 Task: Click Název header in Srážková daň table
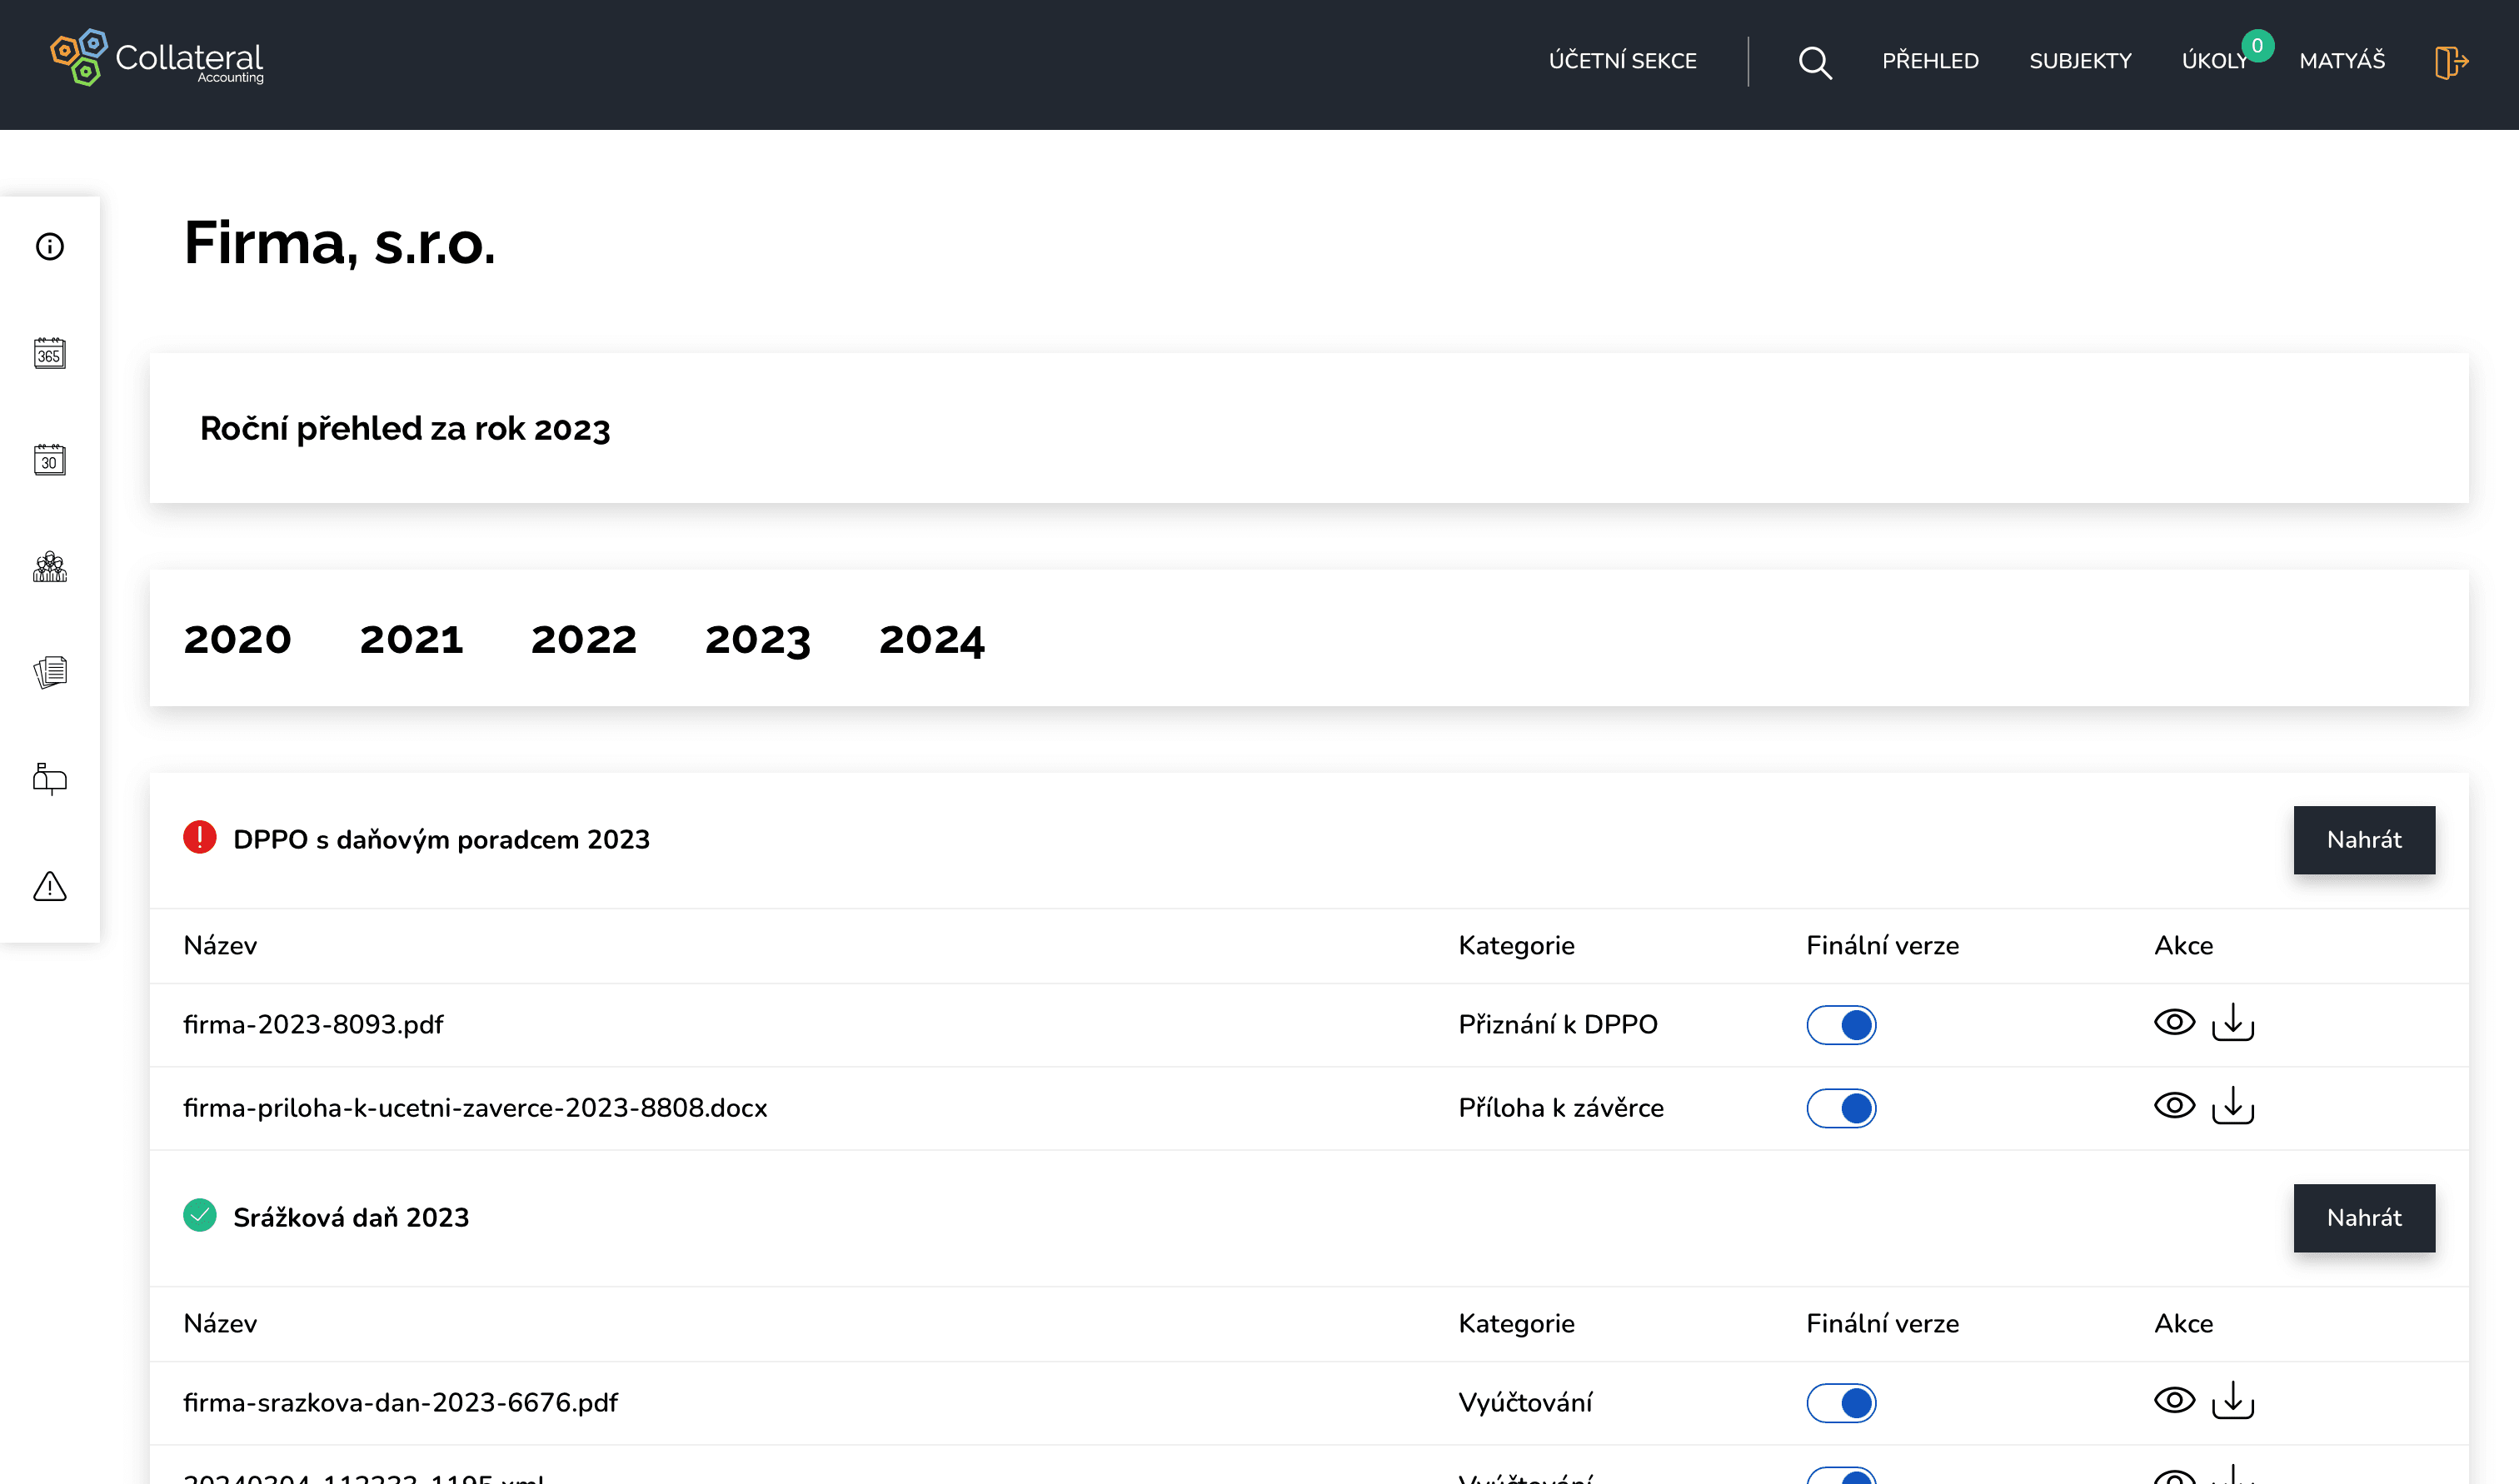[220, 1323]
